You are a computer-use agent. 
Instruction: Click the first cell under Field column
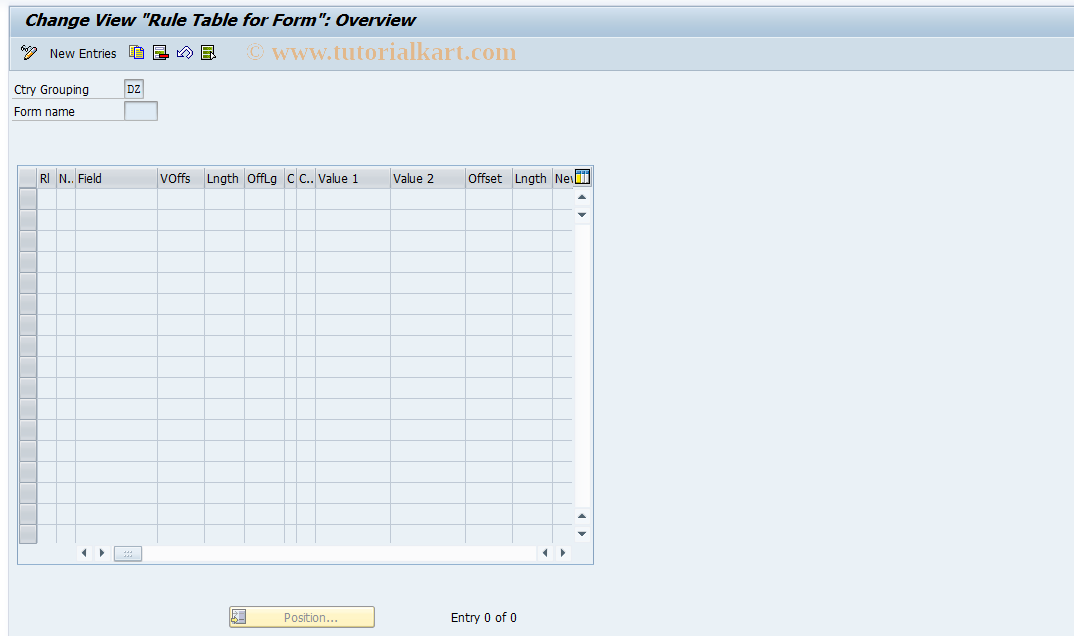point(116,199)
